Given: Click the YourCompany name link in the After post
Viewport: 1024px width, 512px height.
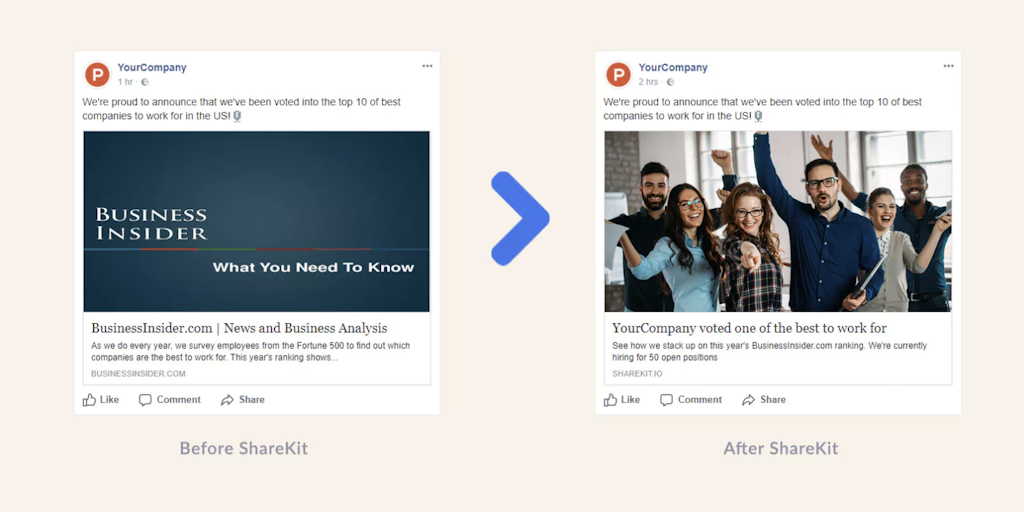Looking at the screenshot, I should click(673, 67).
